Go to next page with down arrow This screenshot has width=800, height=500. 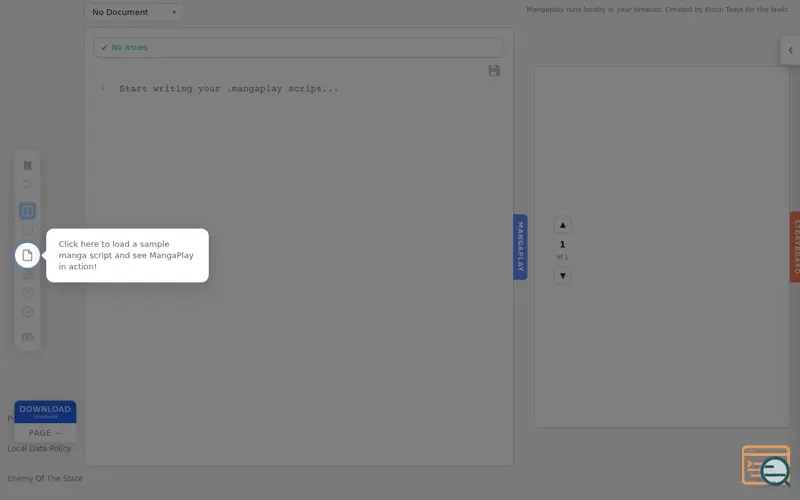pos(562,276)
